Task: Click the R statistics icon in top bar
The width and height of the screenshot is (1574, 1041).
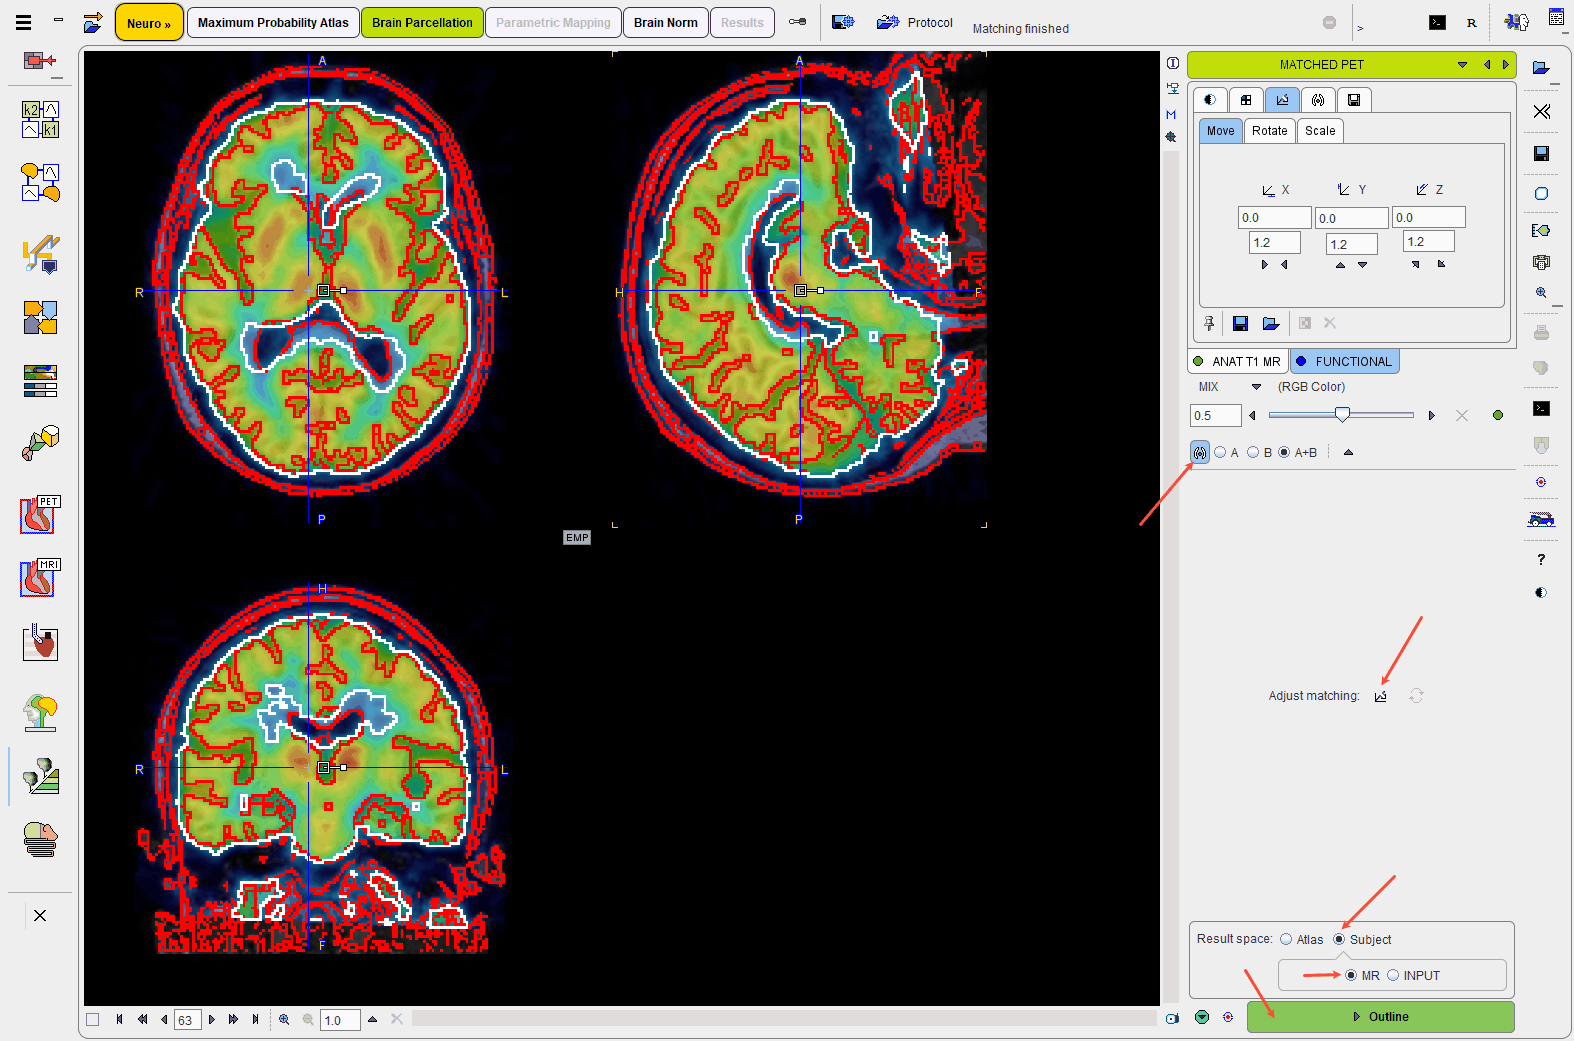Action: 1471,22
